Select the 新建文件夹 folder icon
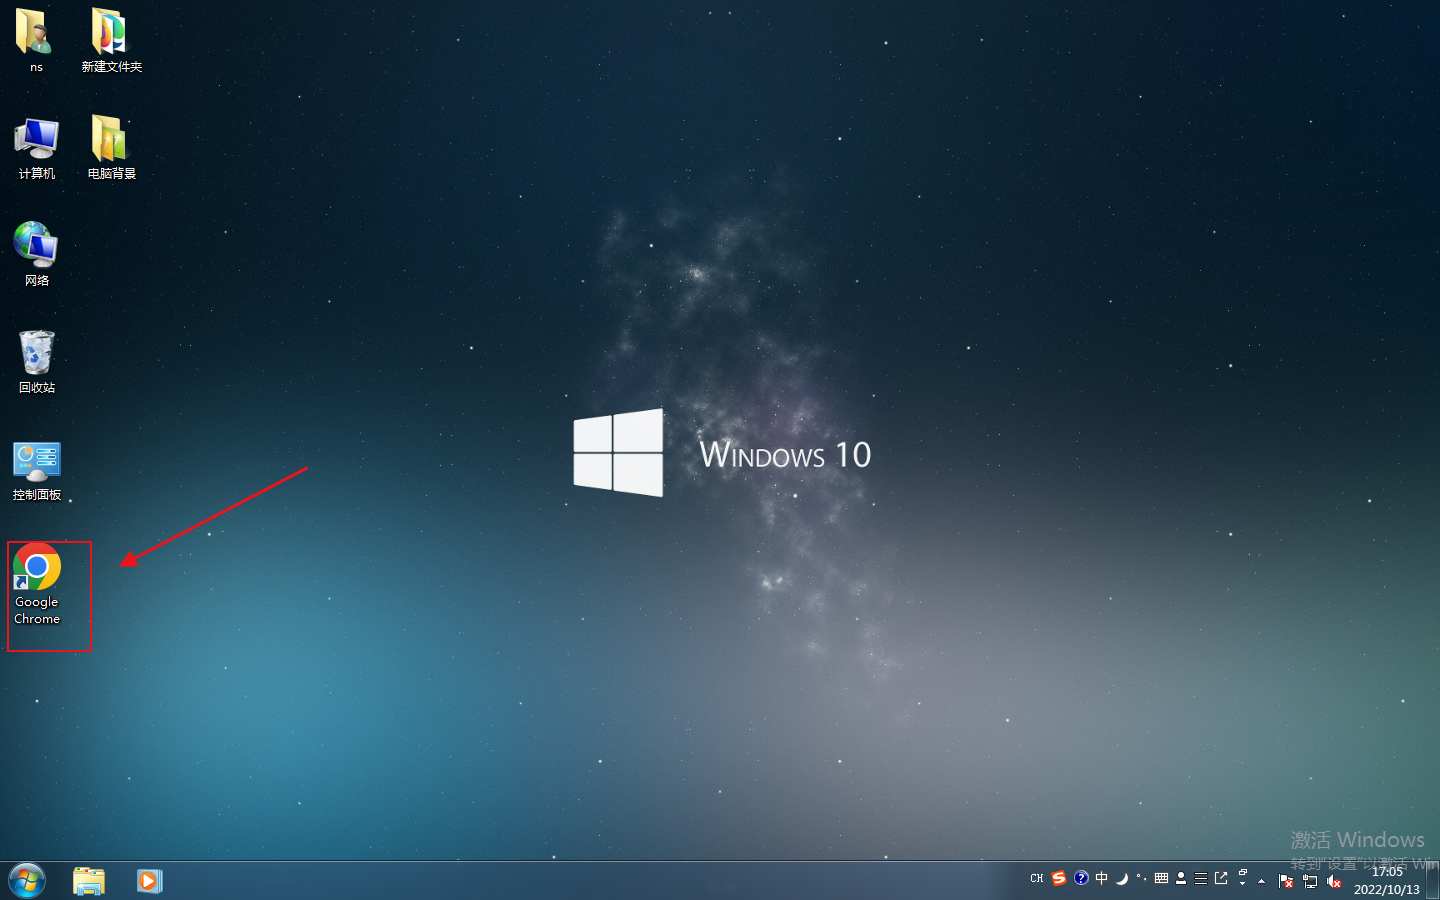Image resolution: width=1440 pixels, height=900 pixels. [111, 40]
